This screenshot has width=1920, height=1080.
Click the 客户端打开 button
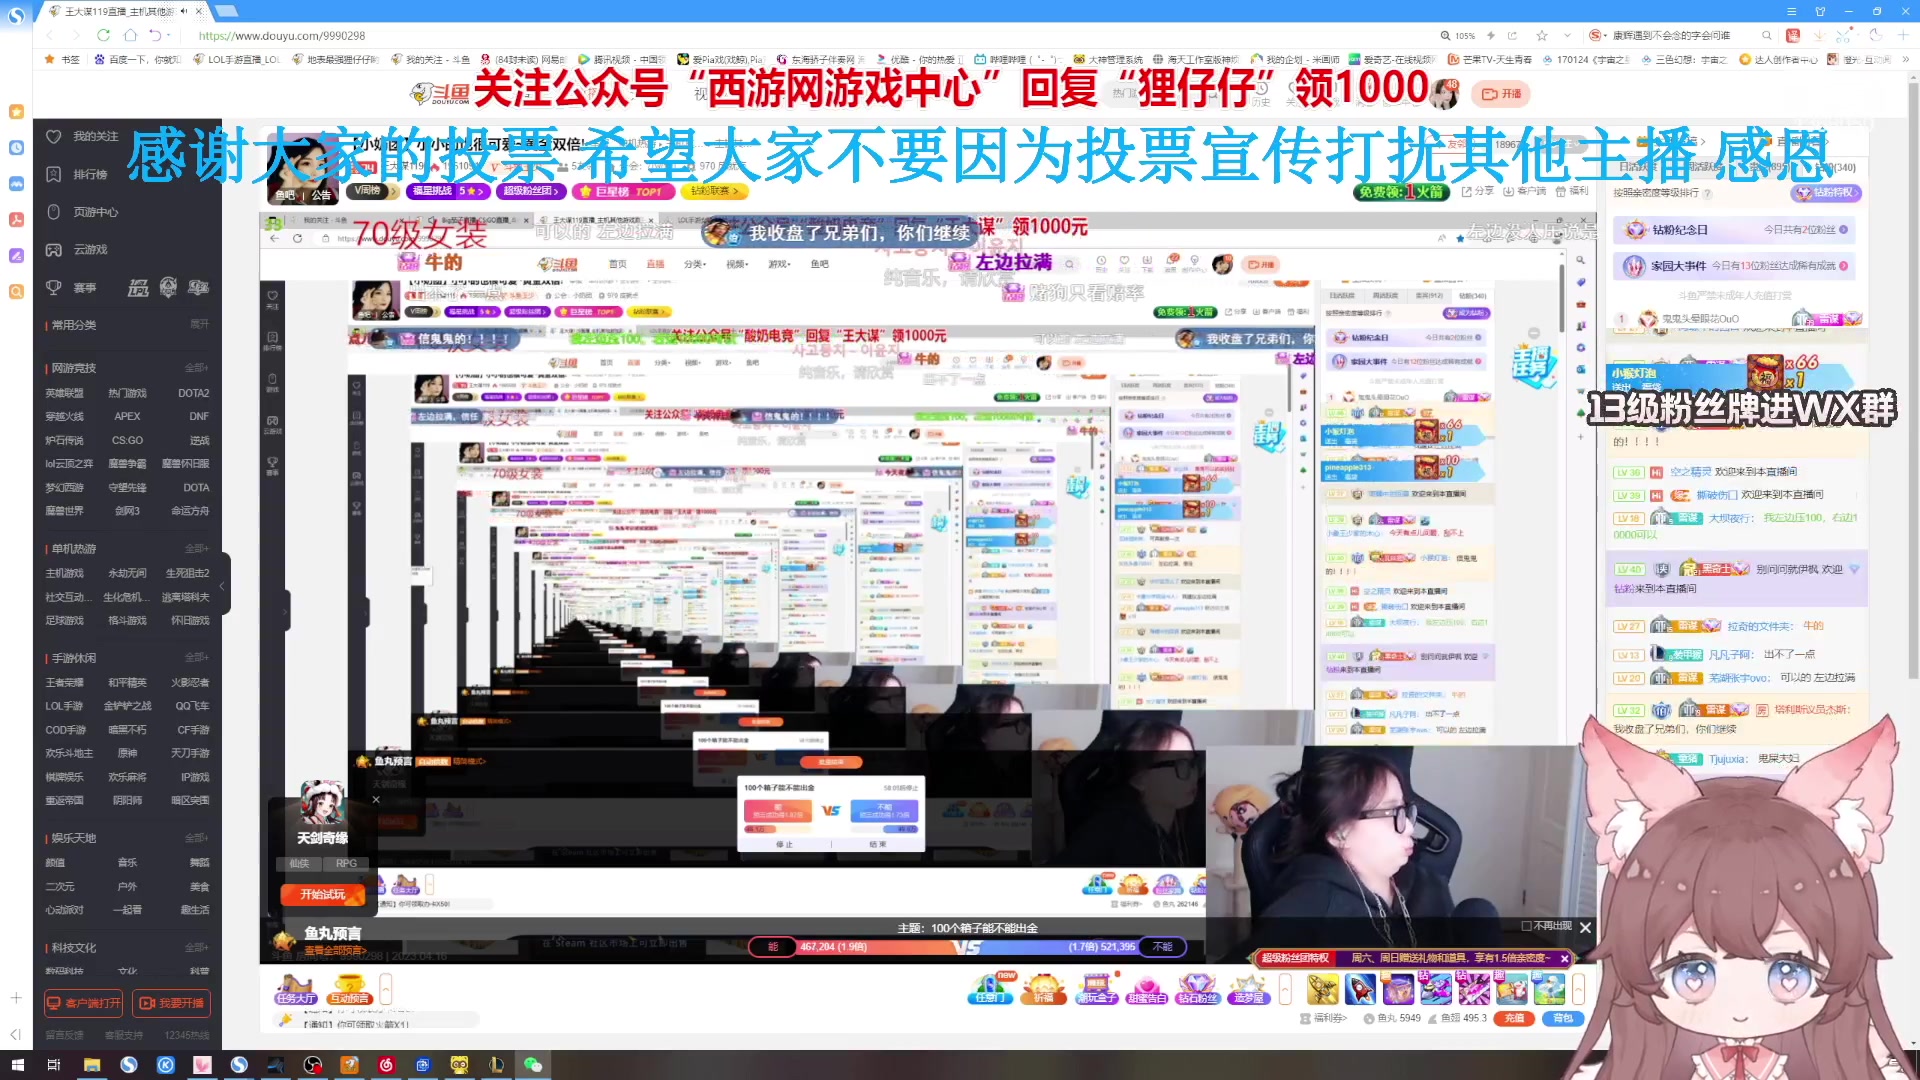coord(83,1003)
